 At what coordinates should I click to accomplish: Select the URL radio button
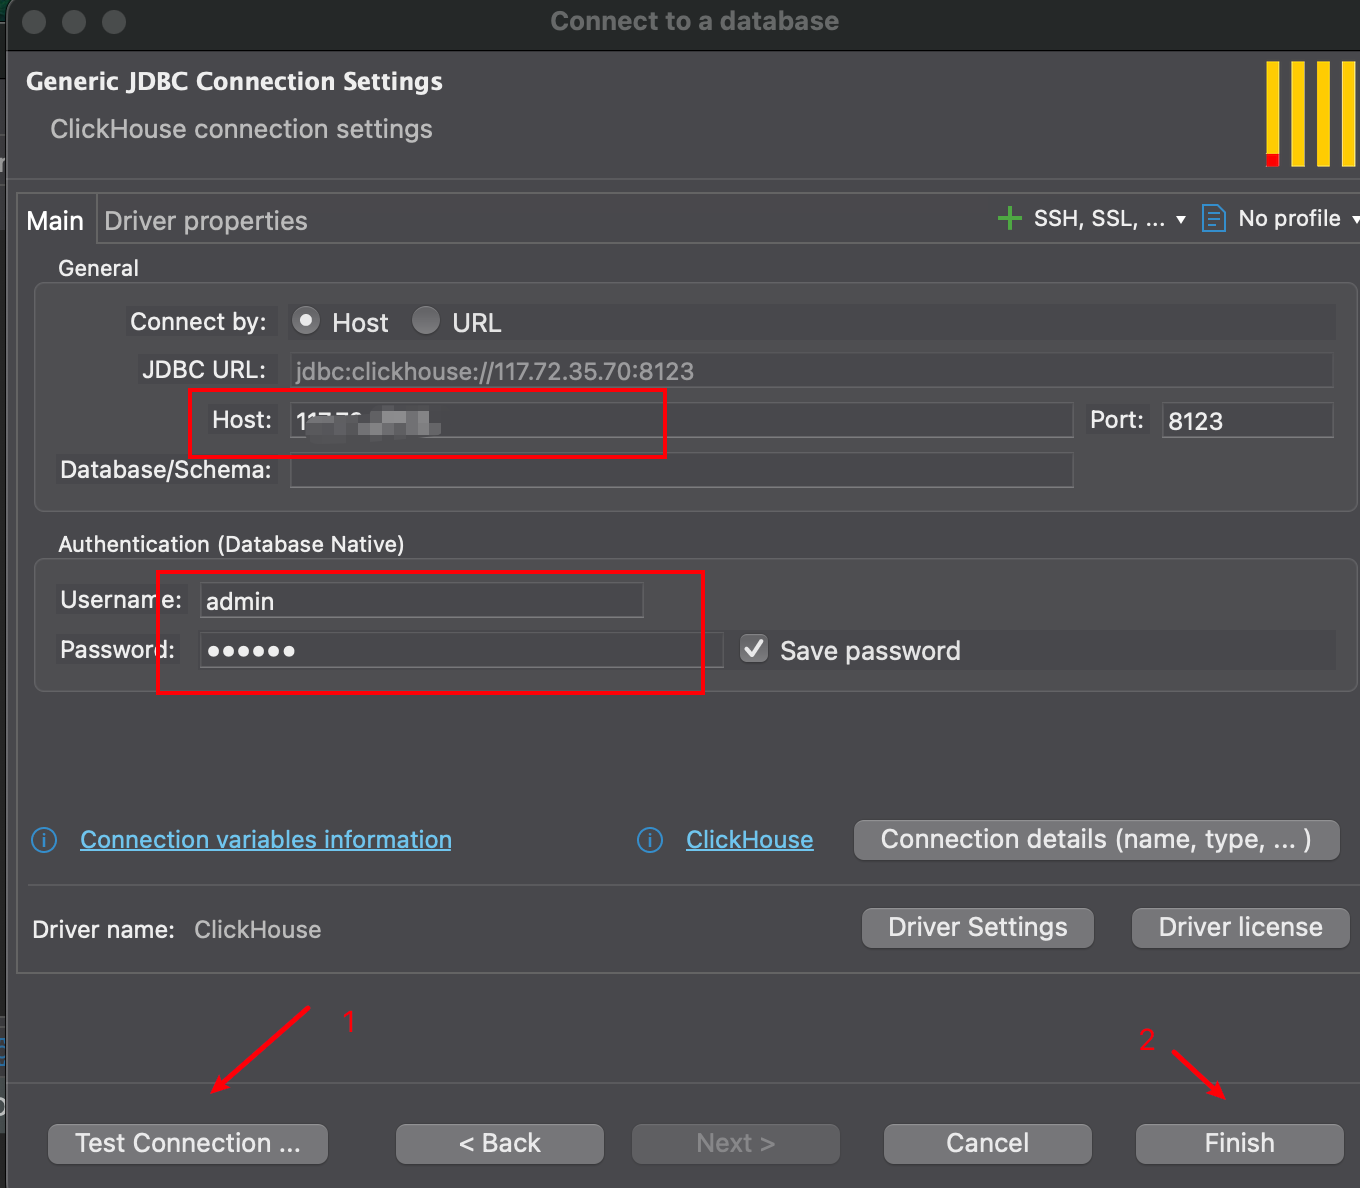(426, 321)
